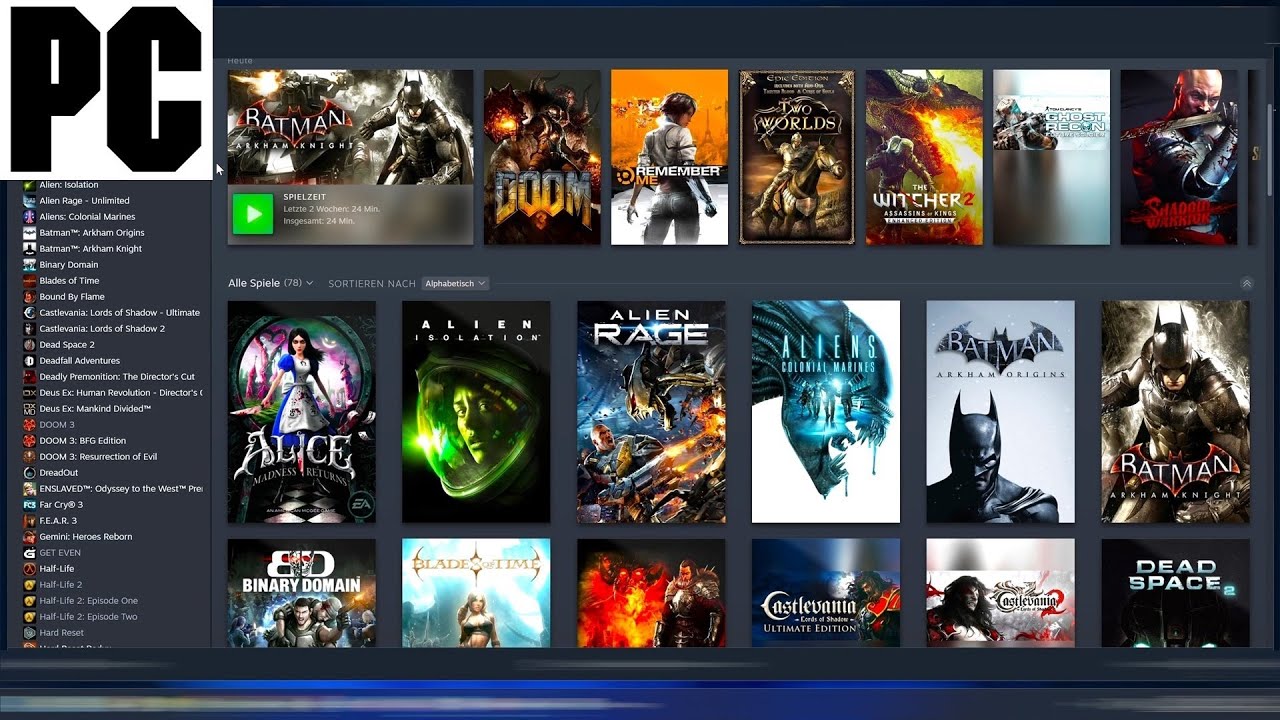
Task: Open the Remember Me cover
Action: [x=670, y=157]
